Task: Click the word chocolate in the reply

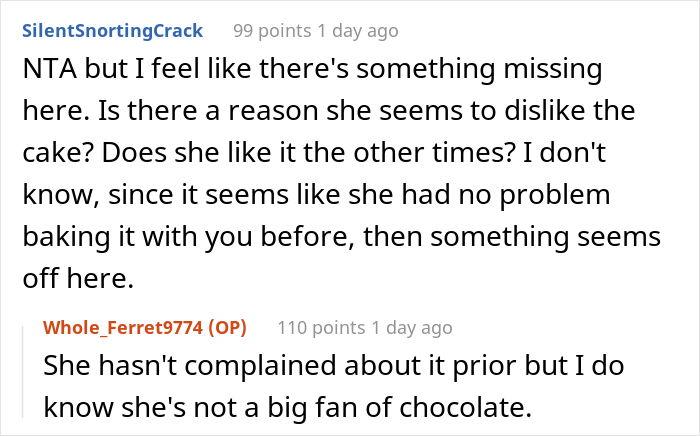Action: click(465, 407)
